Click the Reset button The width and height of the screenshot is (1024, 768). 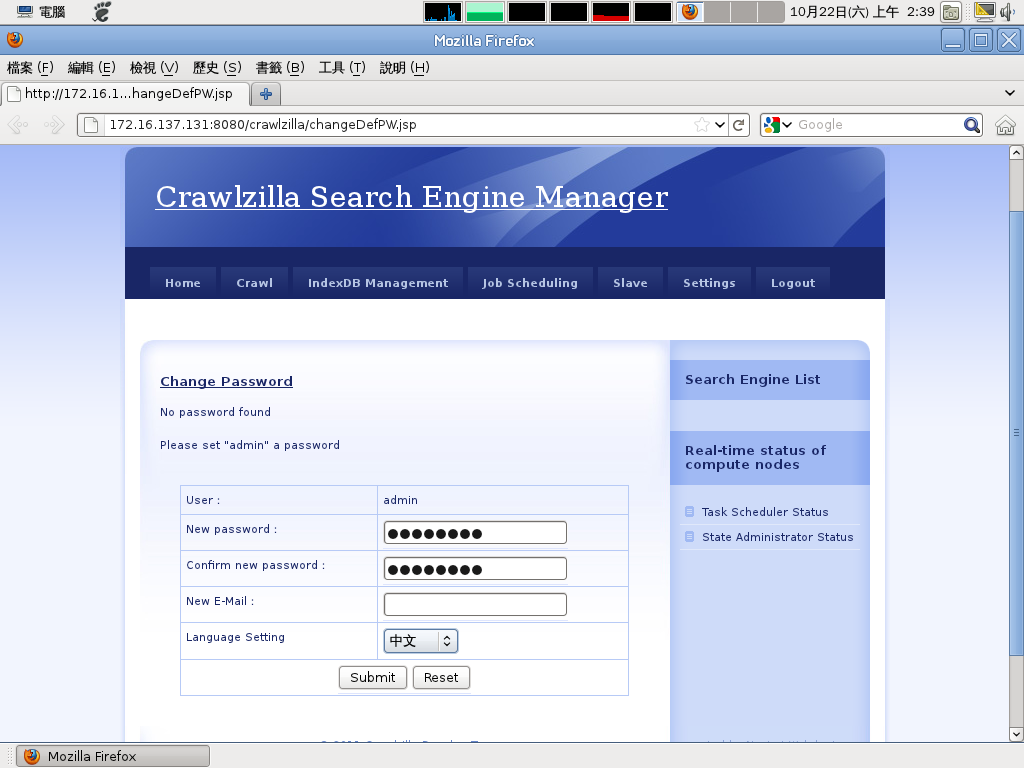click(x=441, y=677)
